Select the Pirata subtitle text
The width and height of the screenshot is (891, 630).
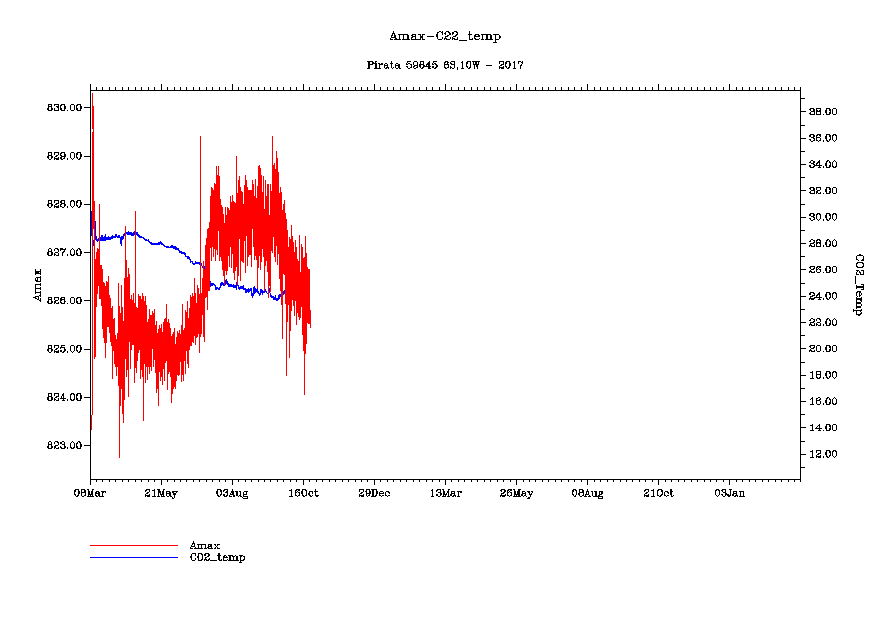pyautogui.click(x=445, y=65)
